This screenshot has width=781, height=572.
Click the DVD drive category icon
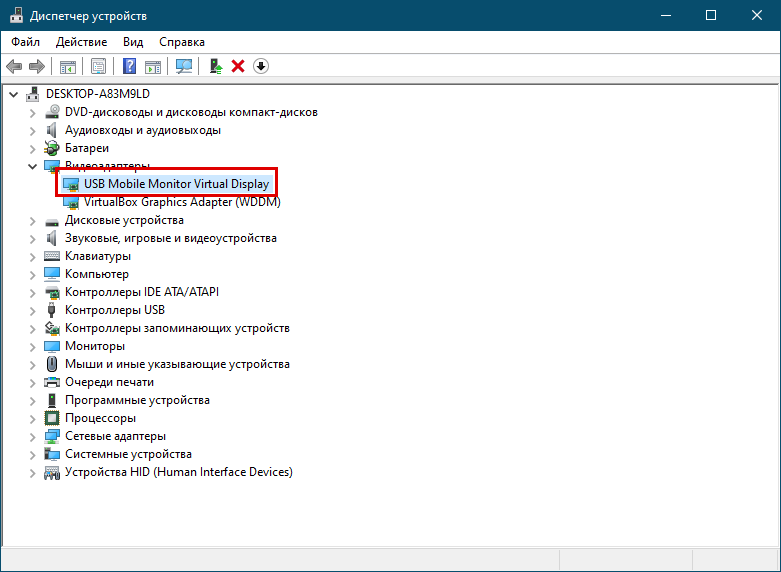coord(52,112)
